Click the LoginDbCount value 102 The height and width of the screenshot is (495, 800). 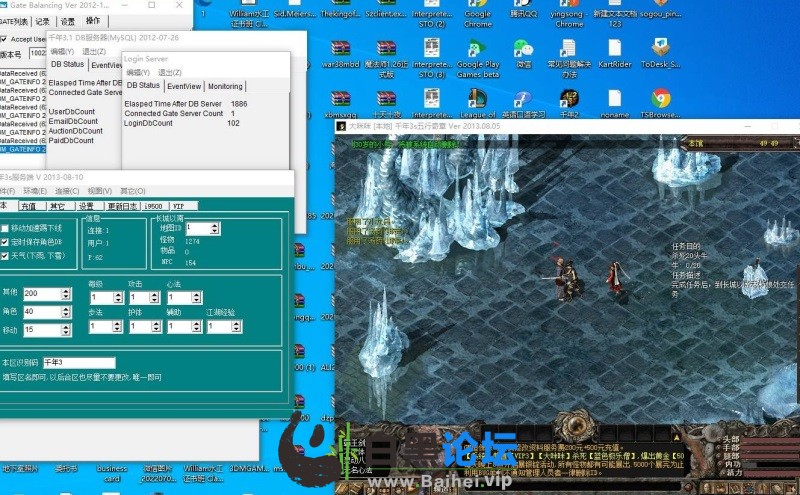pos(233,123)
